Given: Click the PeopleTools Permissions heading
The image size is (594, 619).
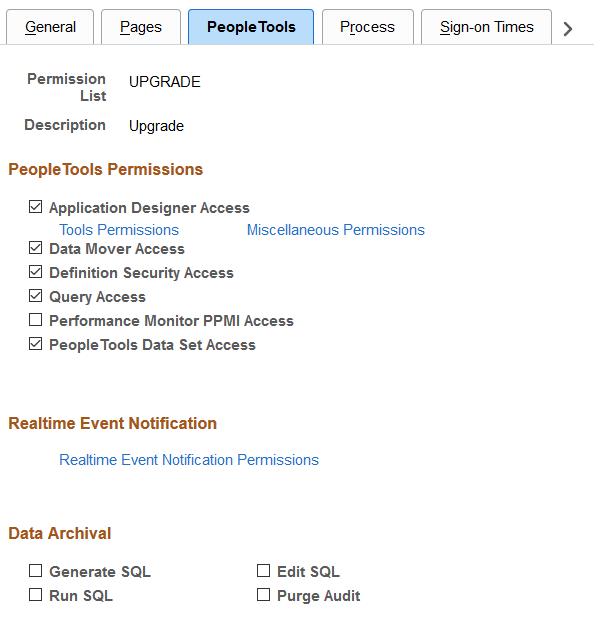Looking at the screenshot, I should click(106, 169).
